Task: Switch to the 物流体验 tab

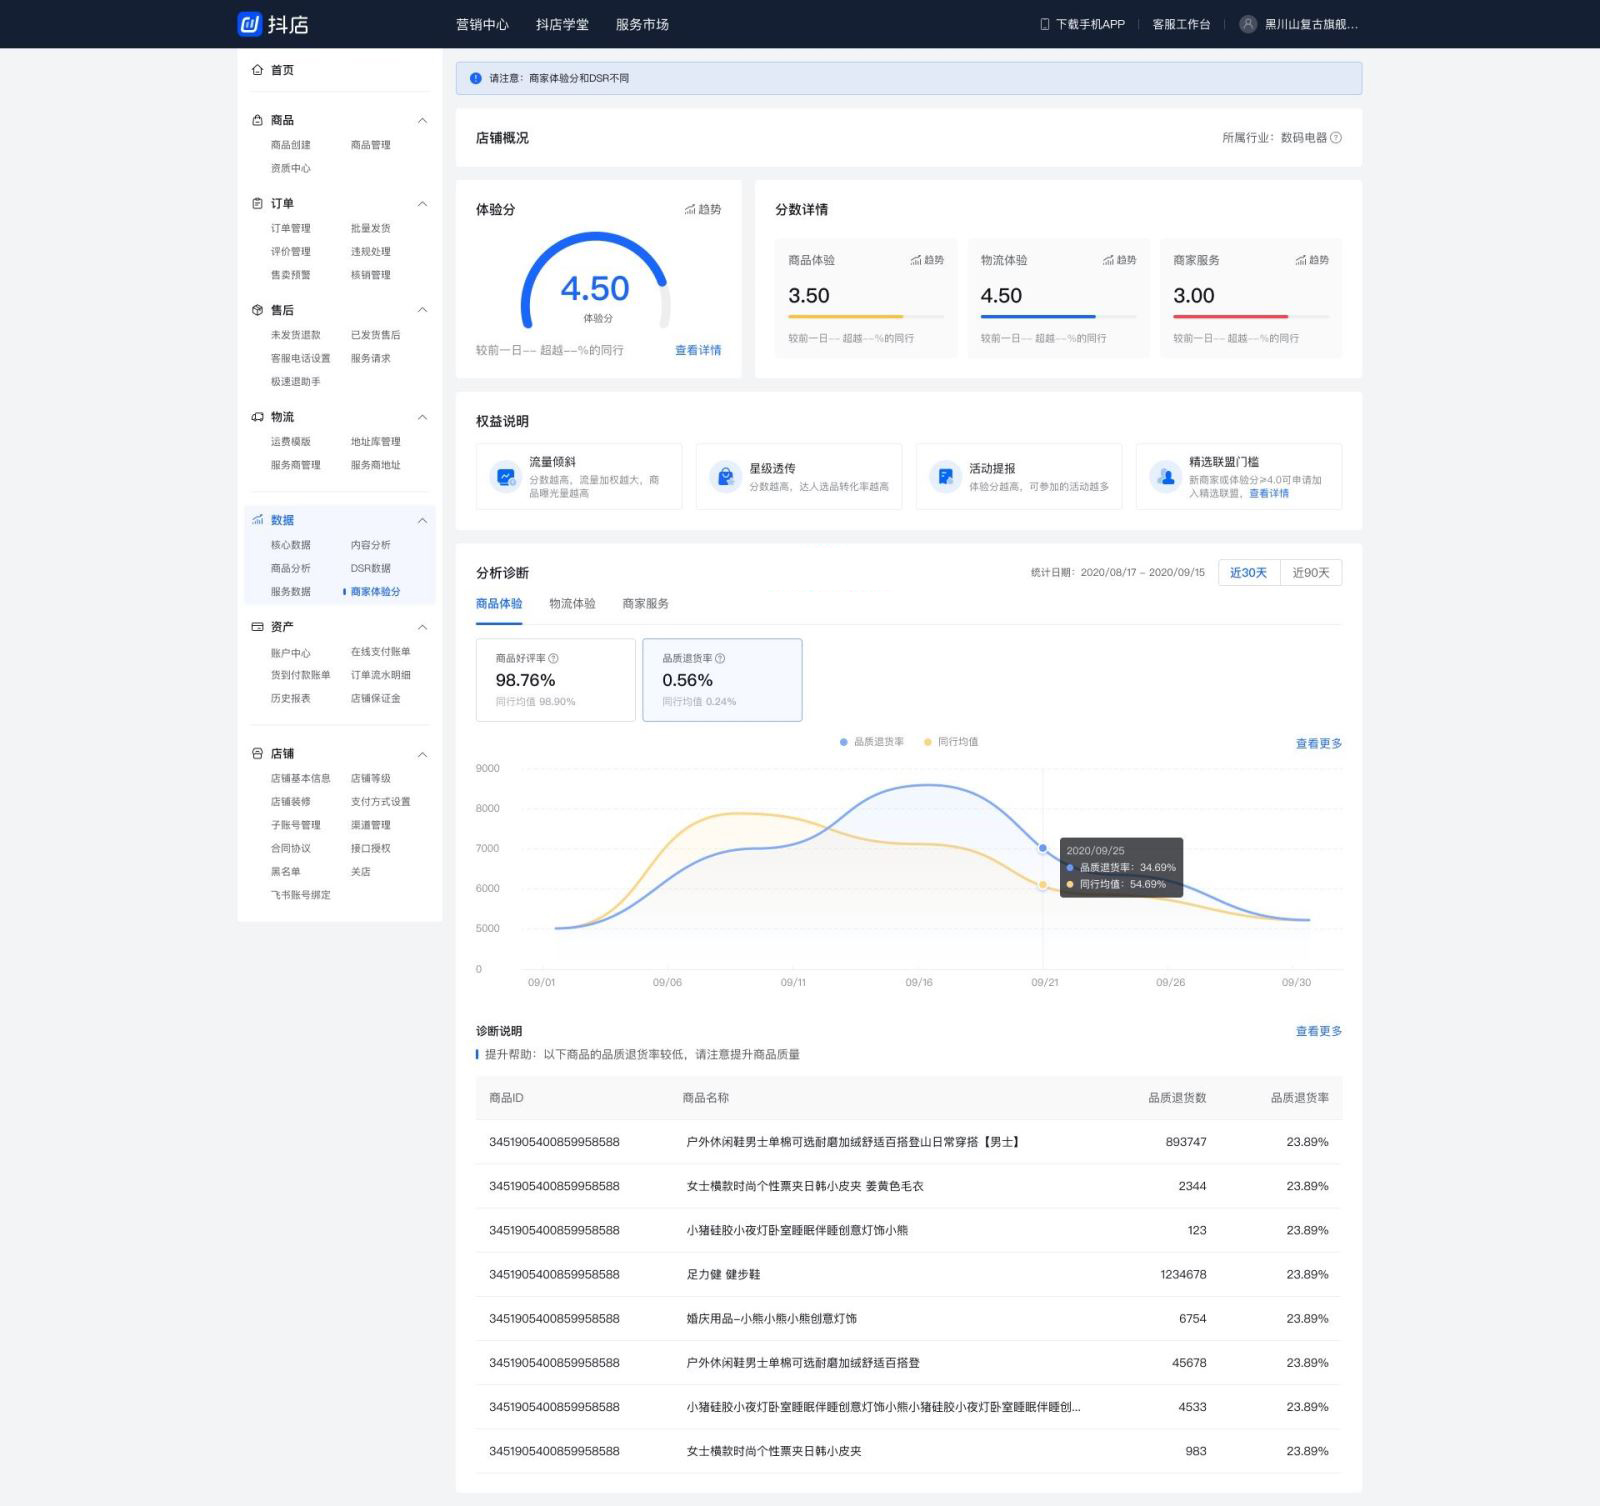Action: 572,604
